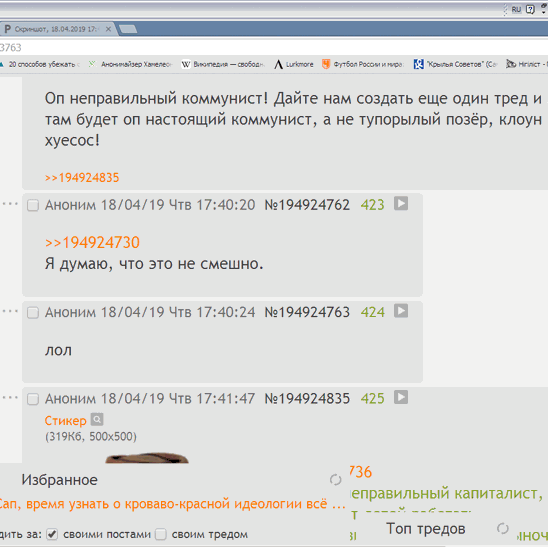Open Lurkmore bookmark
The image size is (548, 547).
click(x=294, y=64)
